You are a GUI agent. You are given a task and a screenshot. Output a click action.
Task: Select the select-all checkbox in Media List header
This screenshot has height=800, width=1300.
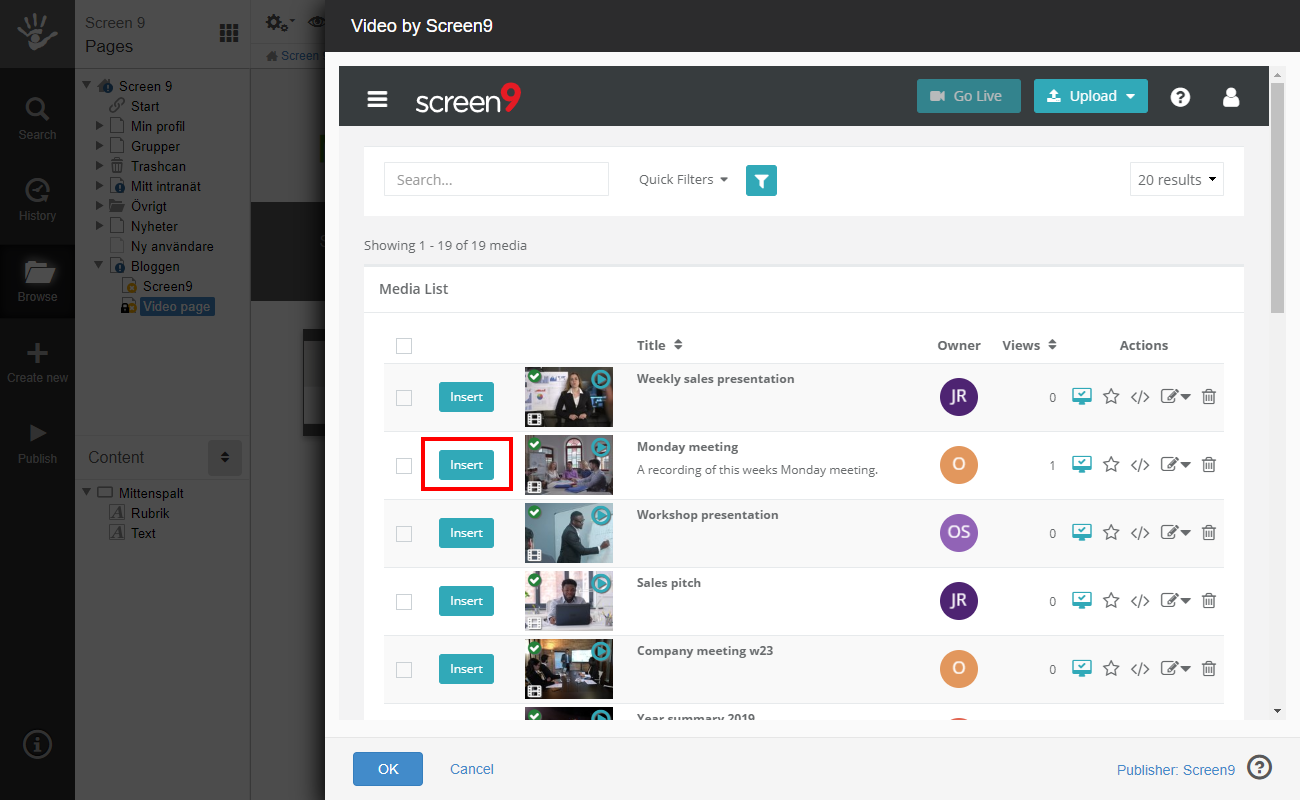pyautogui.click(x=404, y=345)
